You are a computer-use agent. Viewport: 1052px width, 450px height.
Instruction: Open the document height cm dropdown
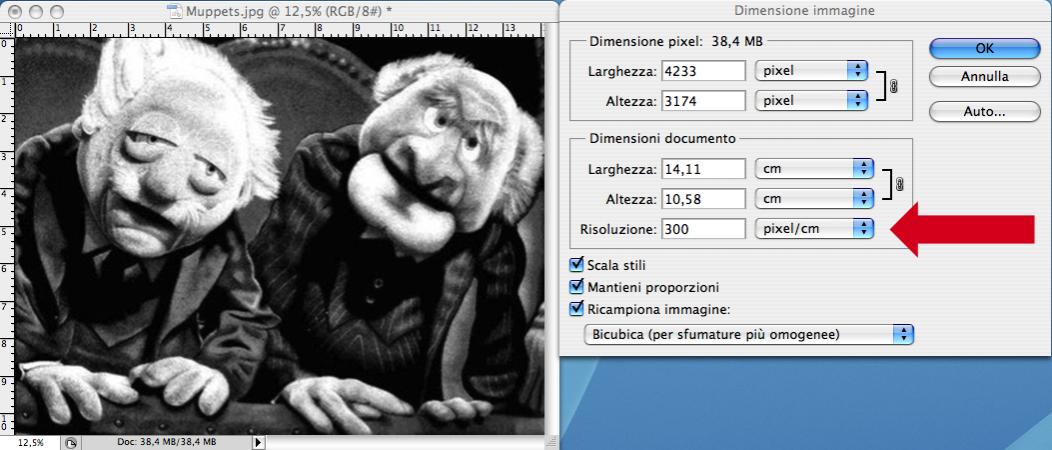(814, 199)
